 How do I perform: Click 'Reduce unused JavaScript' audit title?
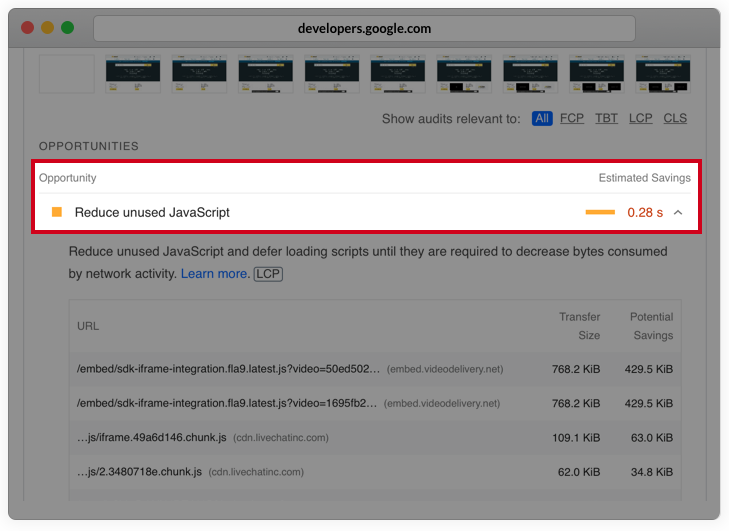(x=152, y=212)
